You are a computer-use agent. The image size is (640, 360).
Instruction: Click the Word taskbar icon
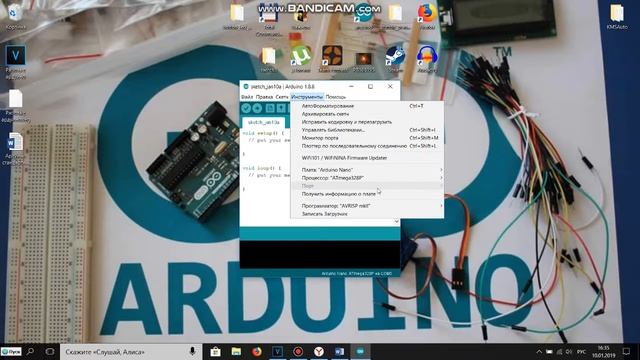click(340, 351)
